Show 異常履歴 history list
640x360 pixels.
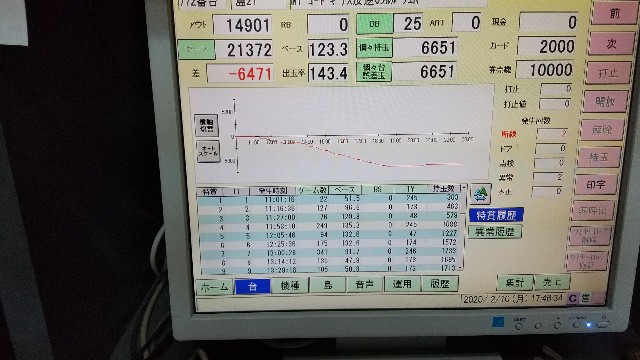(x=494, y=232)
